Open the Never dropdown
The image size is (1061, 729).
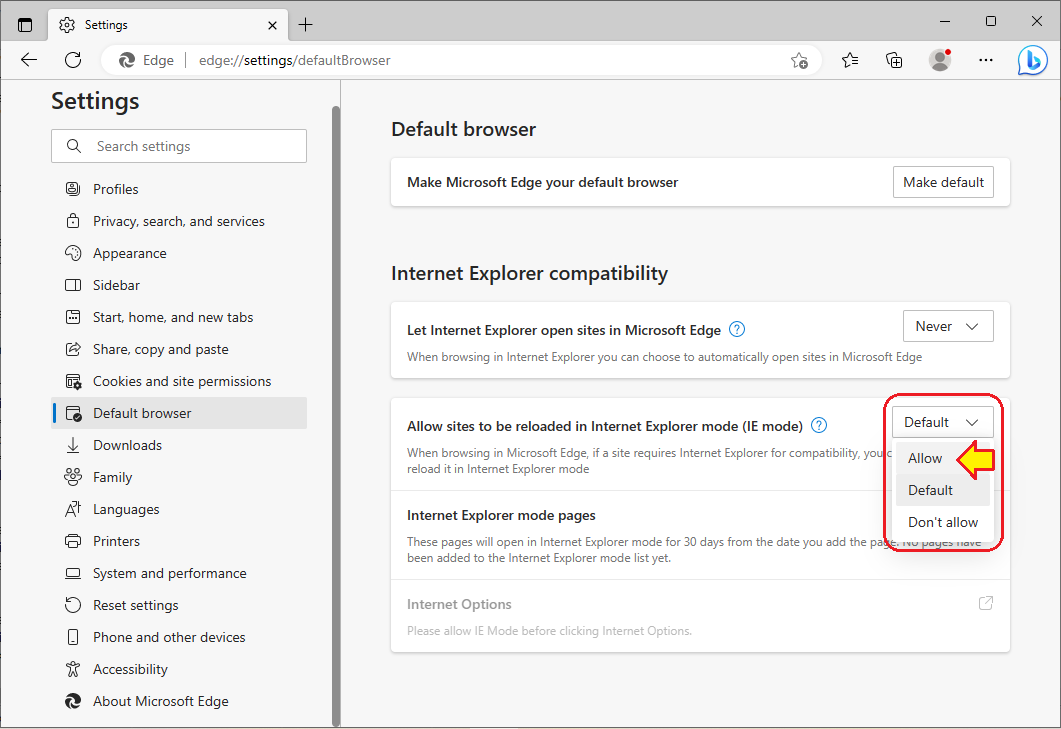pos(948,326)
